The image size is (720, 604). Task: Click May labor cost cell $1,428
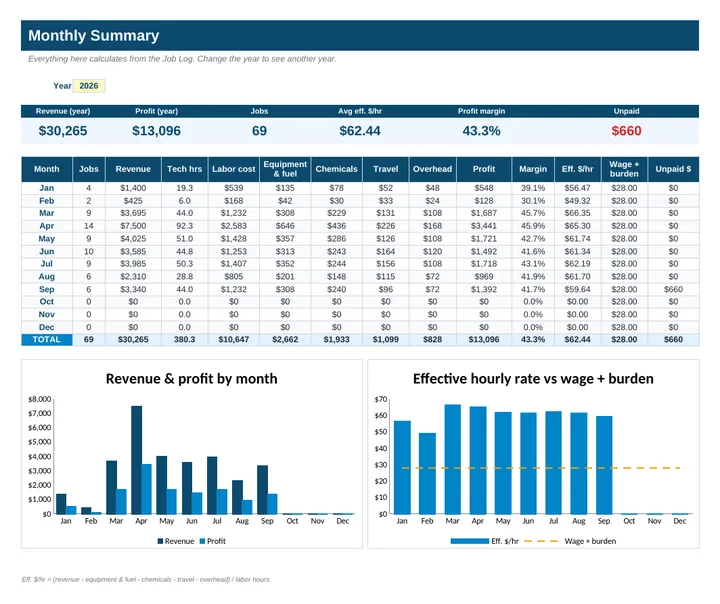(233, 239)
